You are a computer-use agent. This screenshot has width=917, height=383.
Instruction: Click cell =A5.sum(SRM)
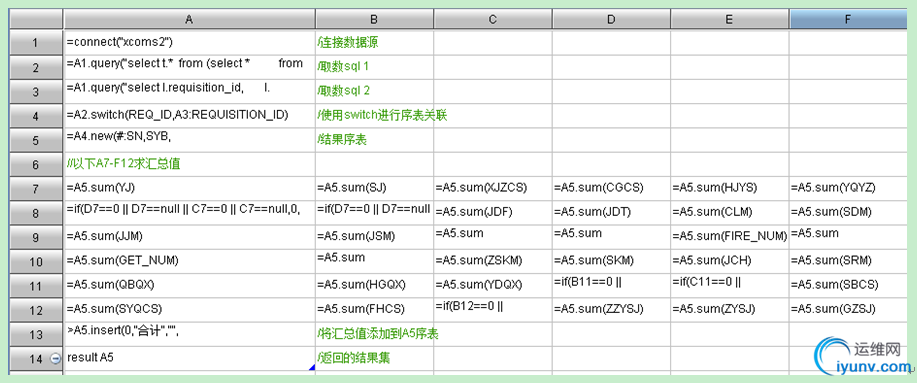tap(848, 261)
